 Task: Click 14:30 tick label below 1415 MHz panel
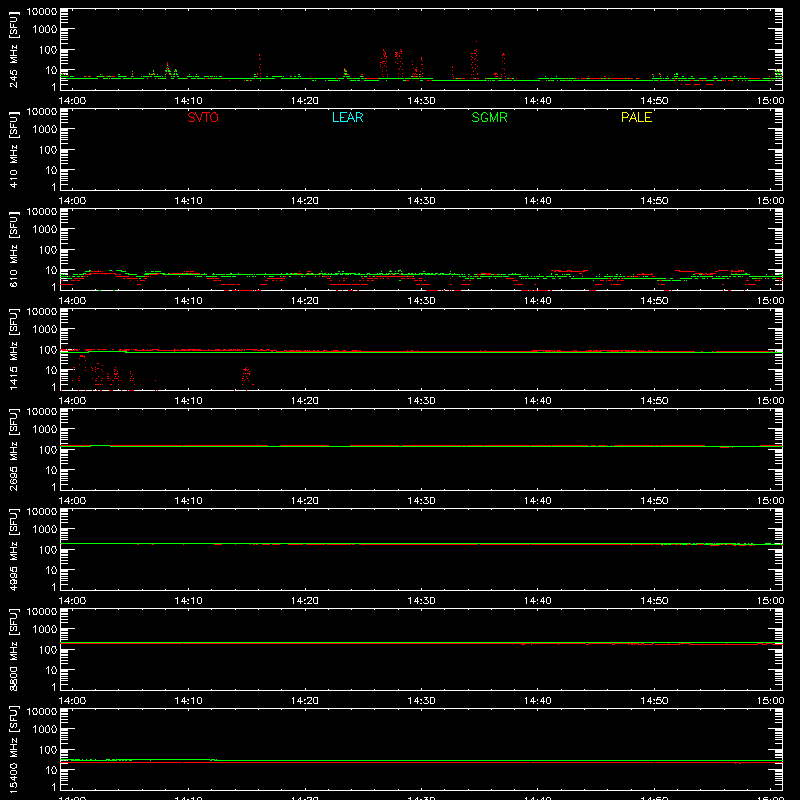point(421,401)
